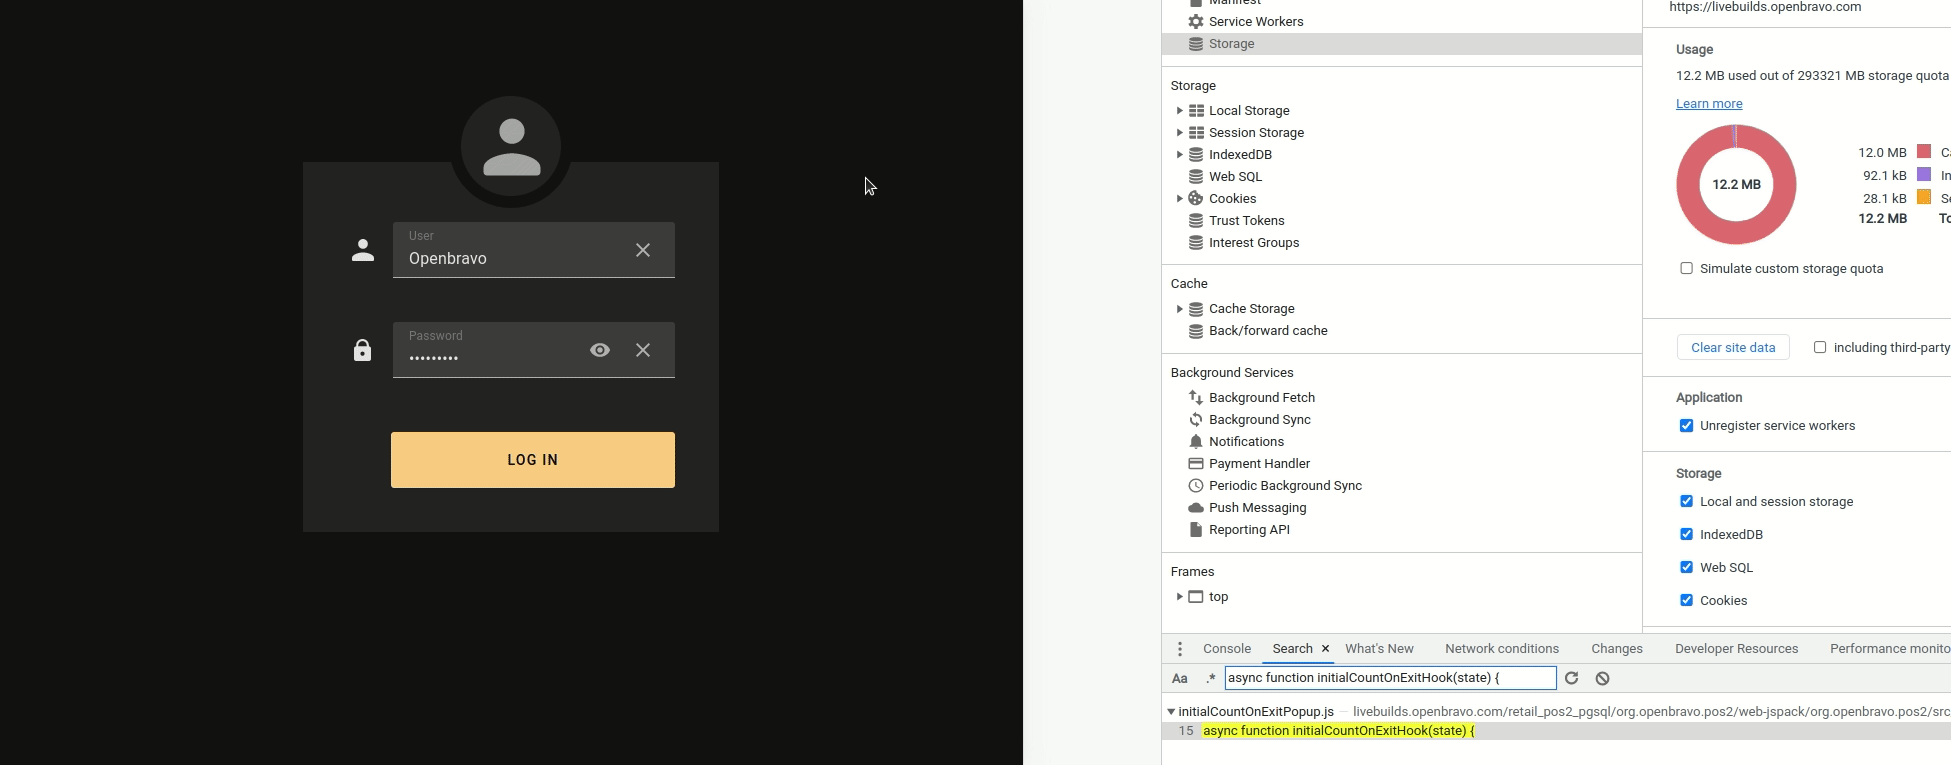
Task: Click the red swatch in usage legend
Action: click(1924, 152)
